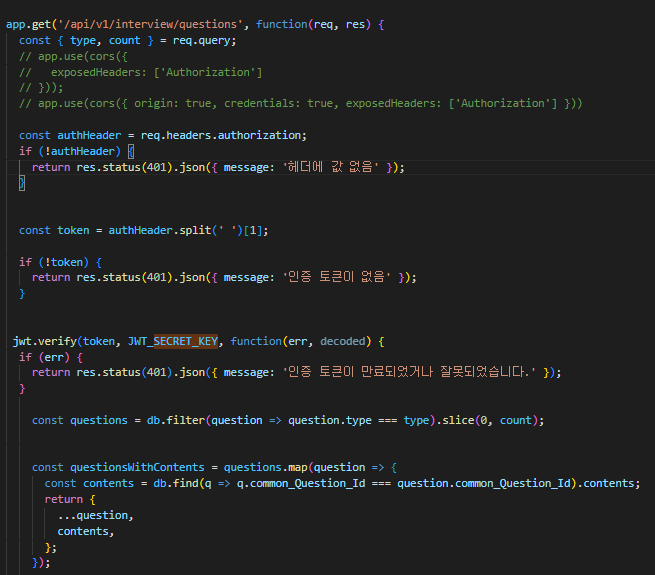This screenshot has height=575, width=655.
Task: Click the highlighted 'SECRET_KEY' text
Action: (185, 341)
